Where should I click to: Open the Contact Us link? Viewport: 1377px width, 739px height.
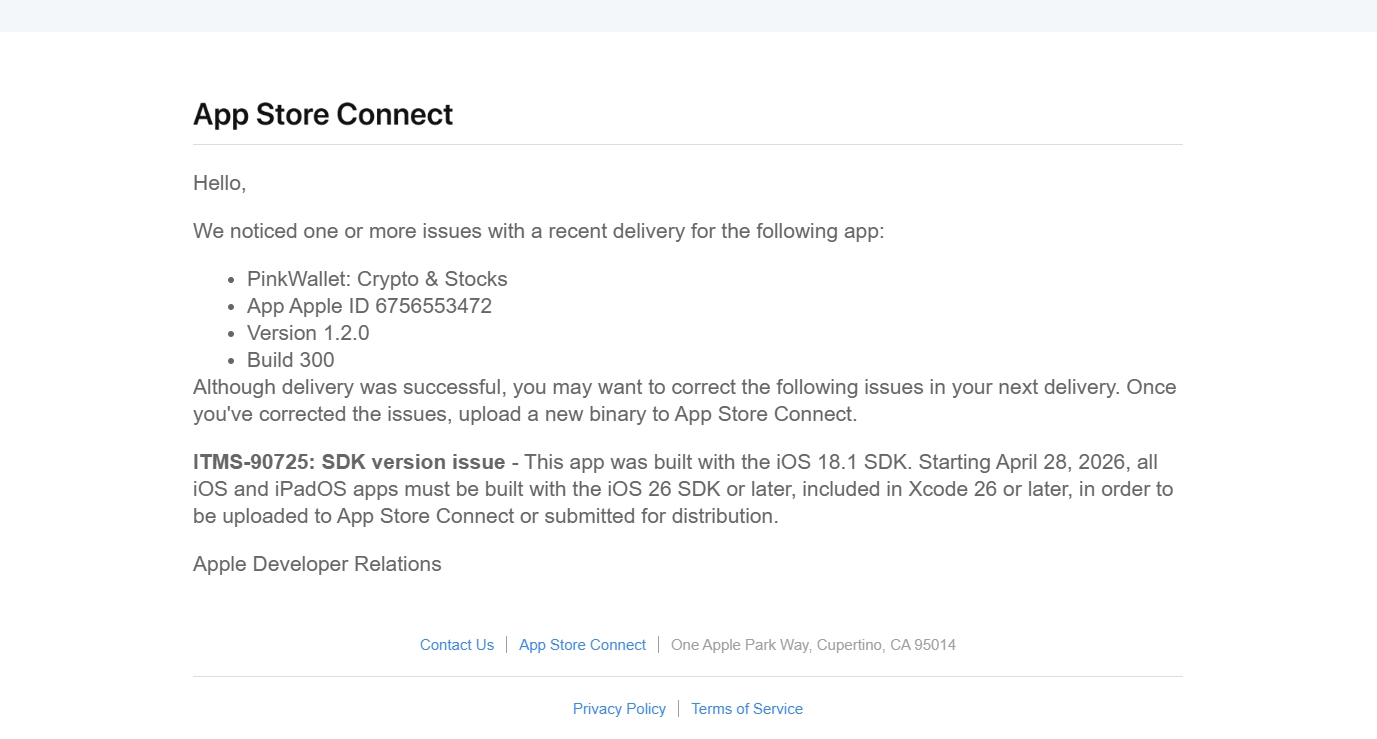[456, 645]
